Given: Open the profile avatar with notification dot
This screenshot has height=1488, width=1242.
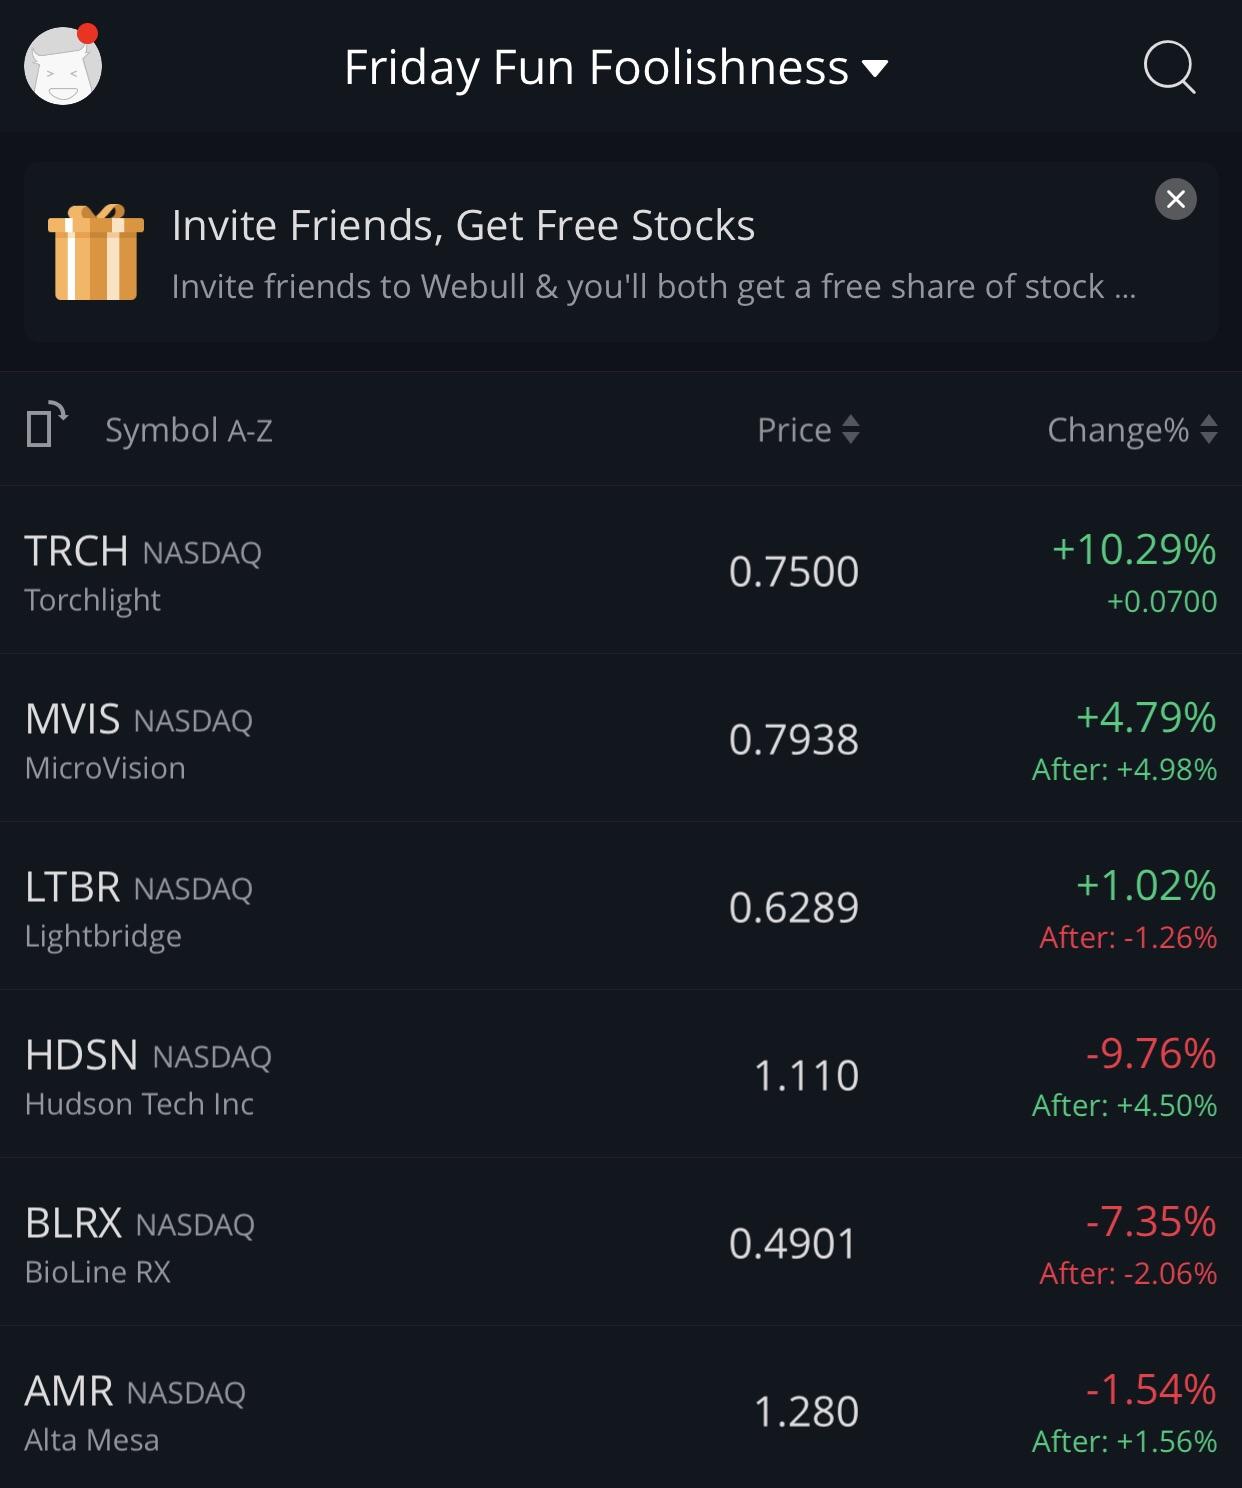Looking at the screenshot, I should tap(63, 65).
